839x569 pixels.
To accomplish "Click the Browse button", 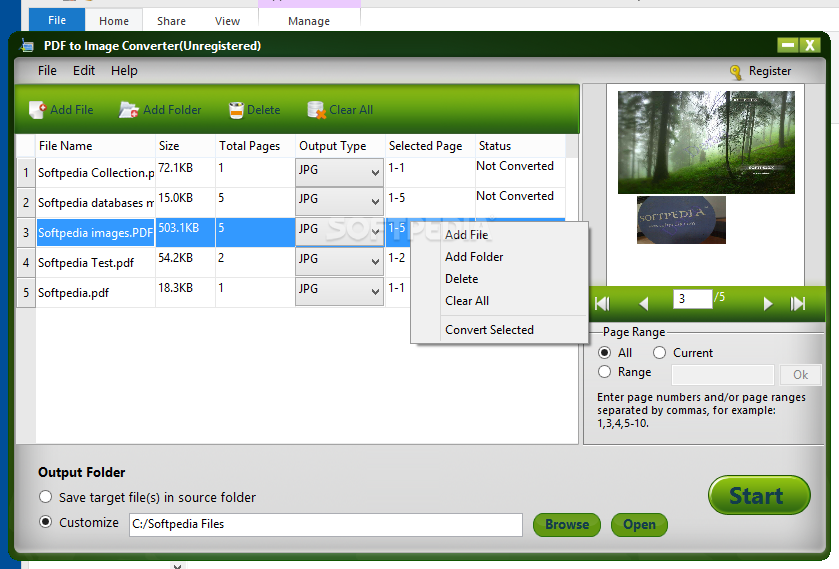I will click(567, 525).
